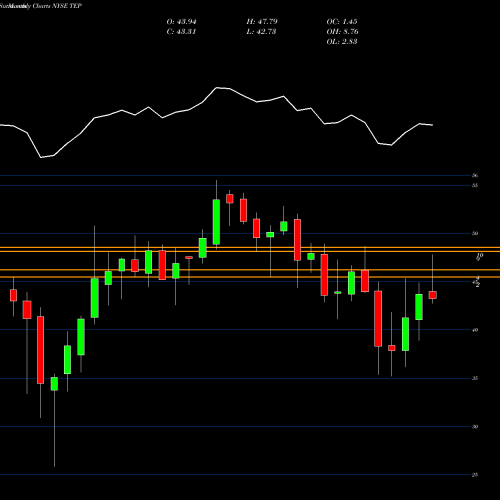Click the 40 price axis label
The height and width of the screenshot is (500, 500).
tap(475, 330)
